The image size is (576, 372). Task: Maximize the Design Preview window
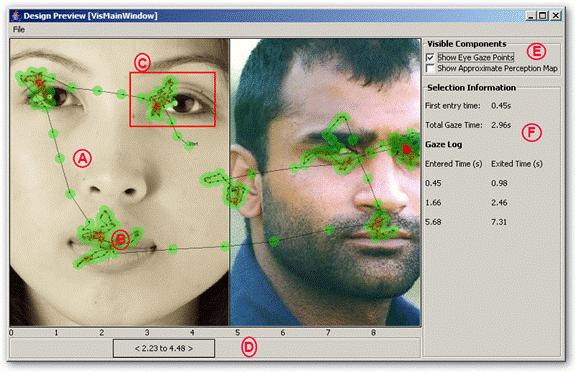pyautogui.click(x=543, y=15)
